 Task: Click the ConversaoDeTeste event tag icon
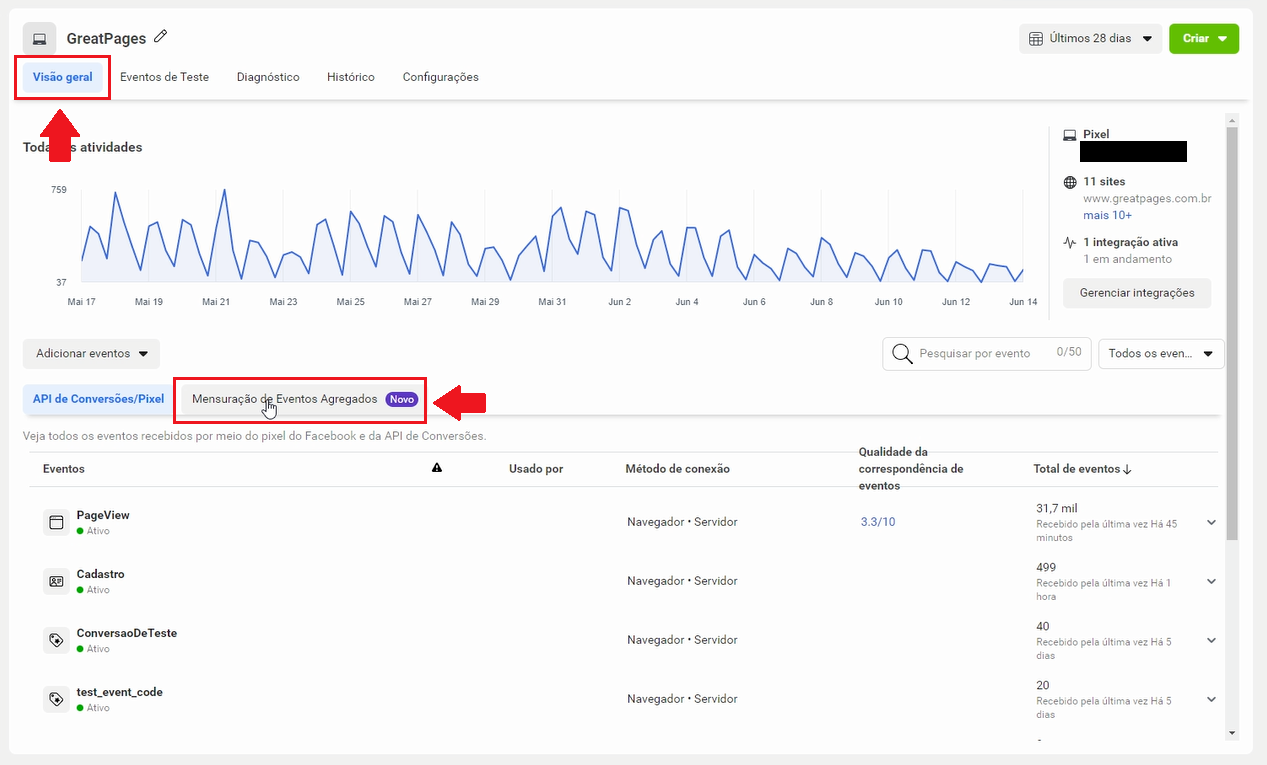point(56,640)
